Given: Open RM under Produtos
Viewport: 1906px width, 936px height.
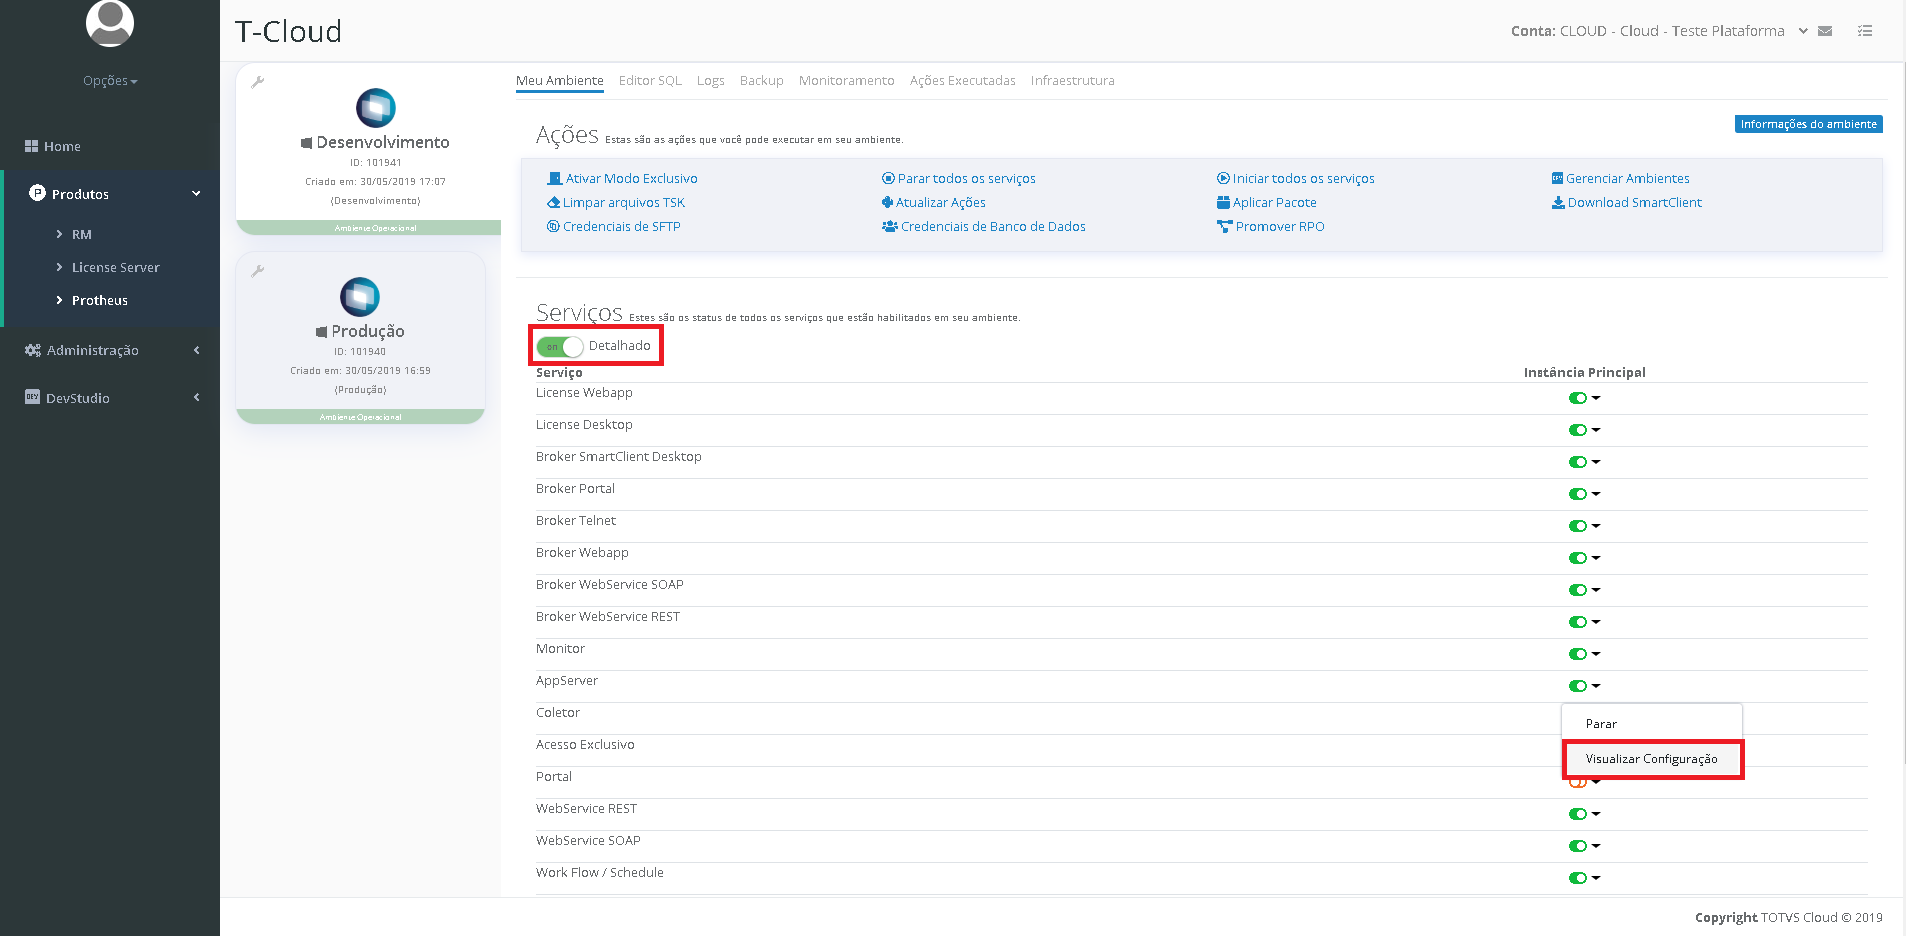Looking at the screenshot, I should click(82, 235).
